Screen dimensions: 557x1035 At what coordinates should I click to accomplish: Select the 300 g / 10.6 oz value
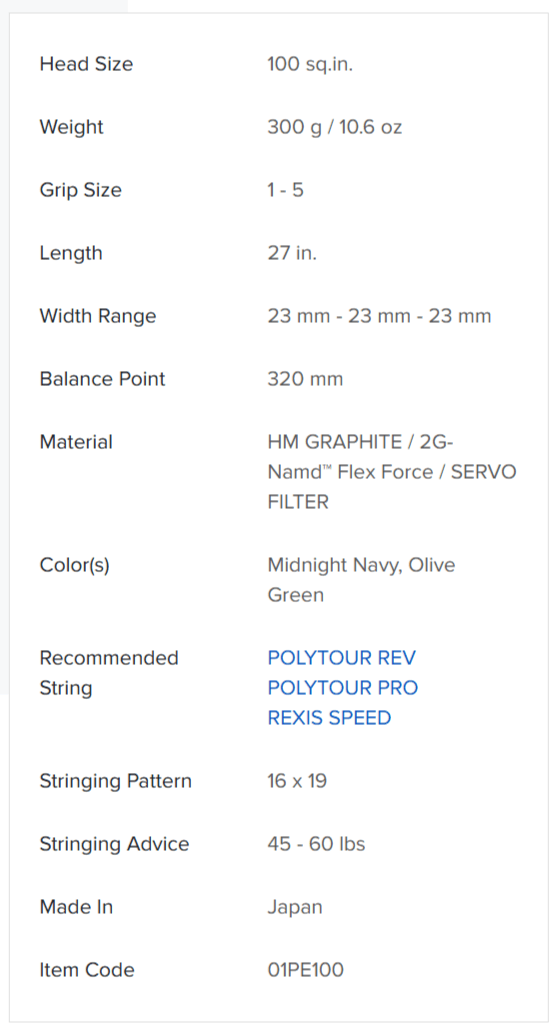point(335,127)
